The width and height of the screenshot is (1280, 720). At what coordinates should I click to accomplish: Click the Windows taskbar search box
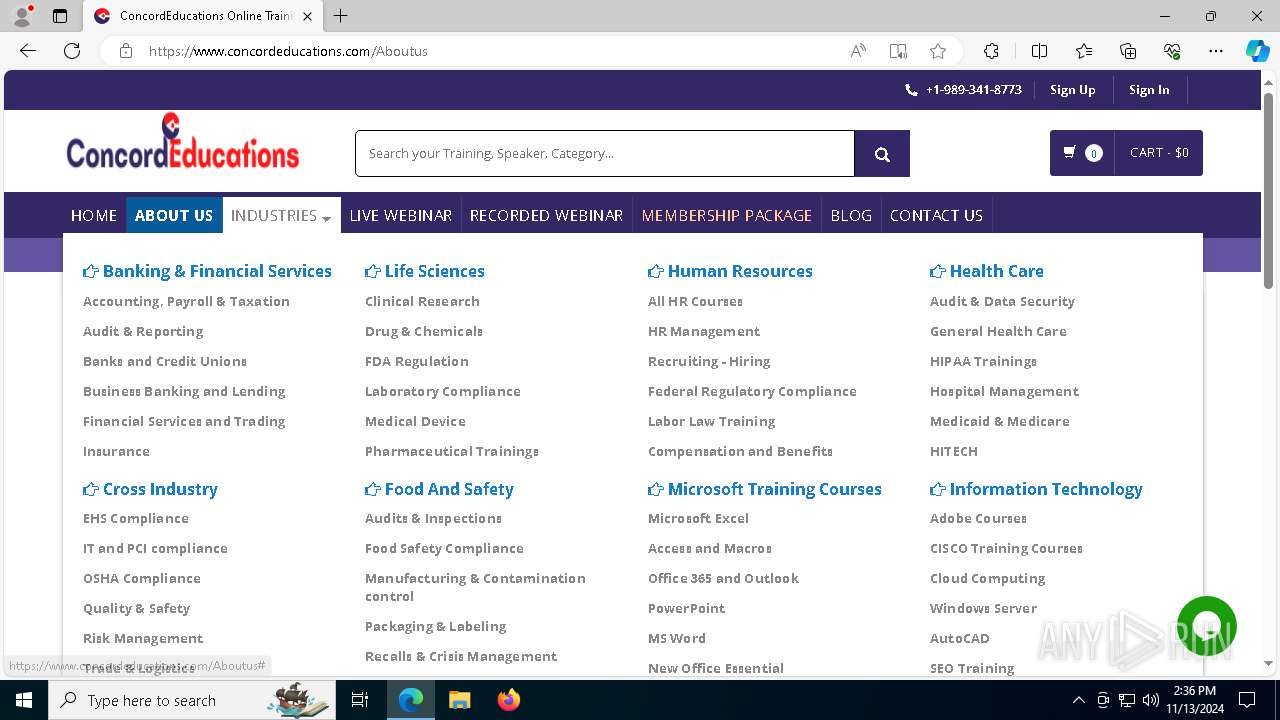point(192,700)
